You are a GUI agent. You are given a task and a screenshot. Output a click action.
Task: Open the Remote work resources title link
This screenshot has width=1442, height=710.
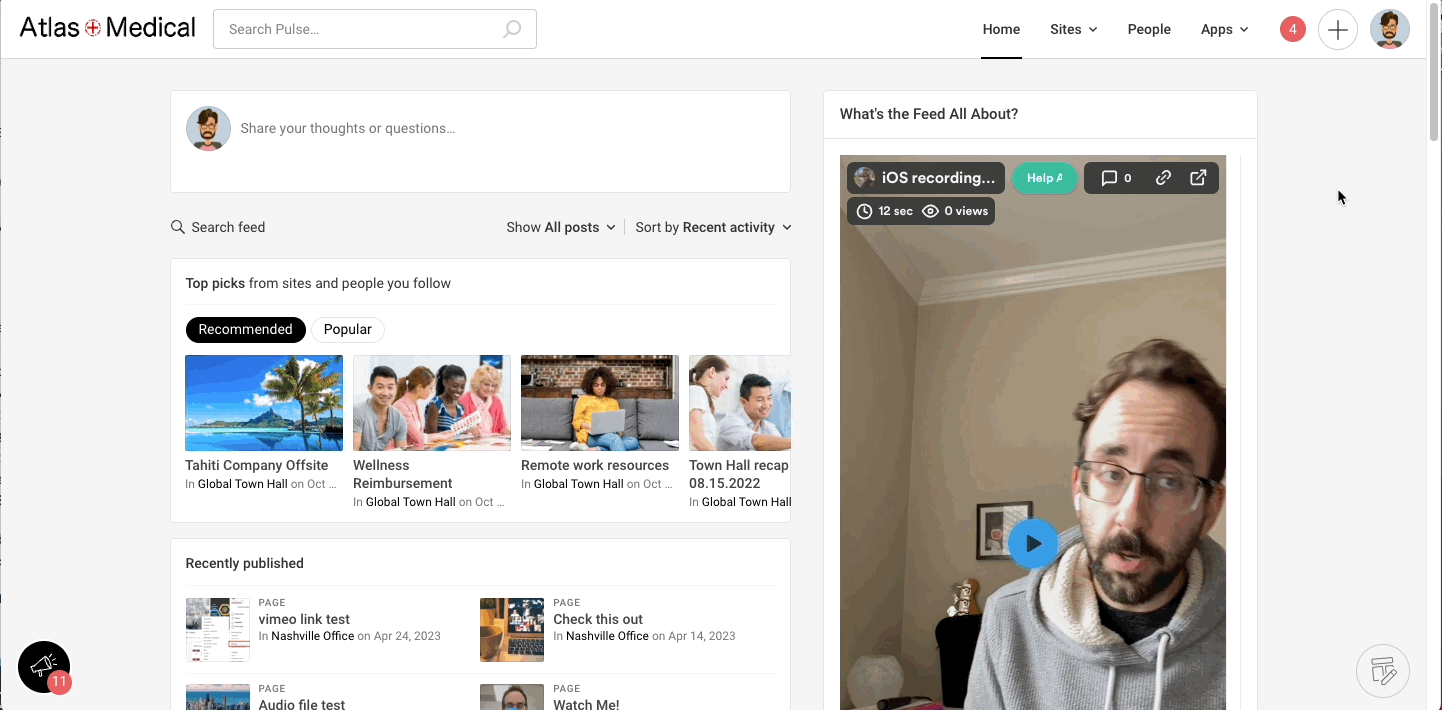(x=595, y=465)
